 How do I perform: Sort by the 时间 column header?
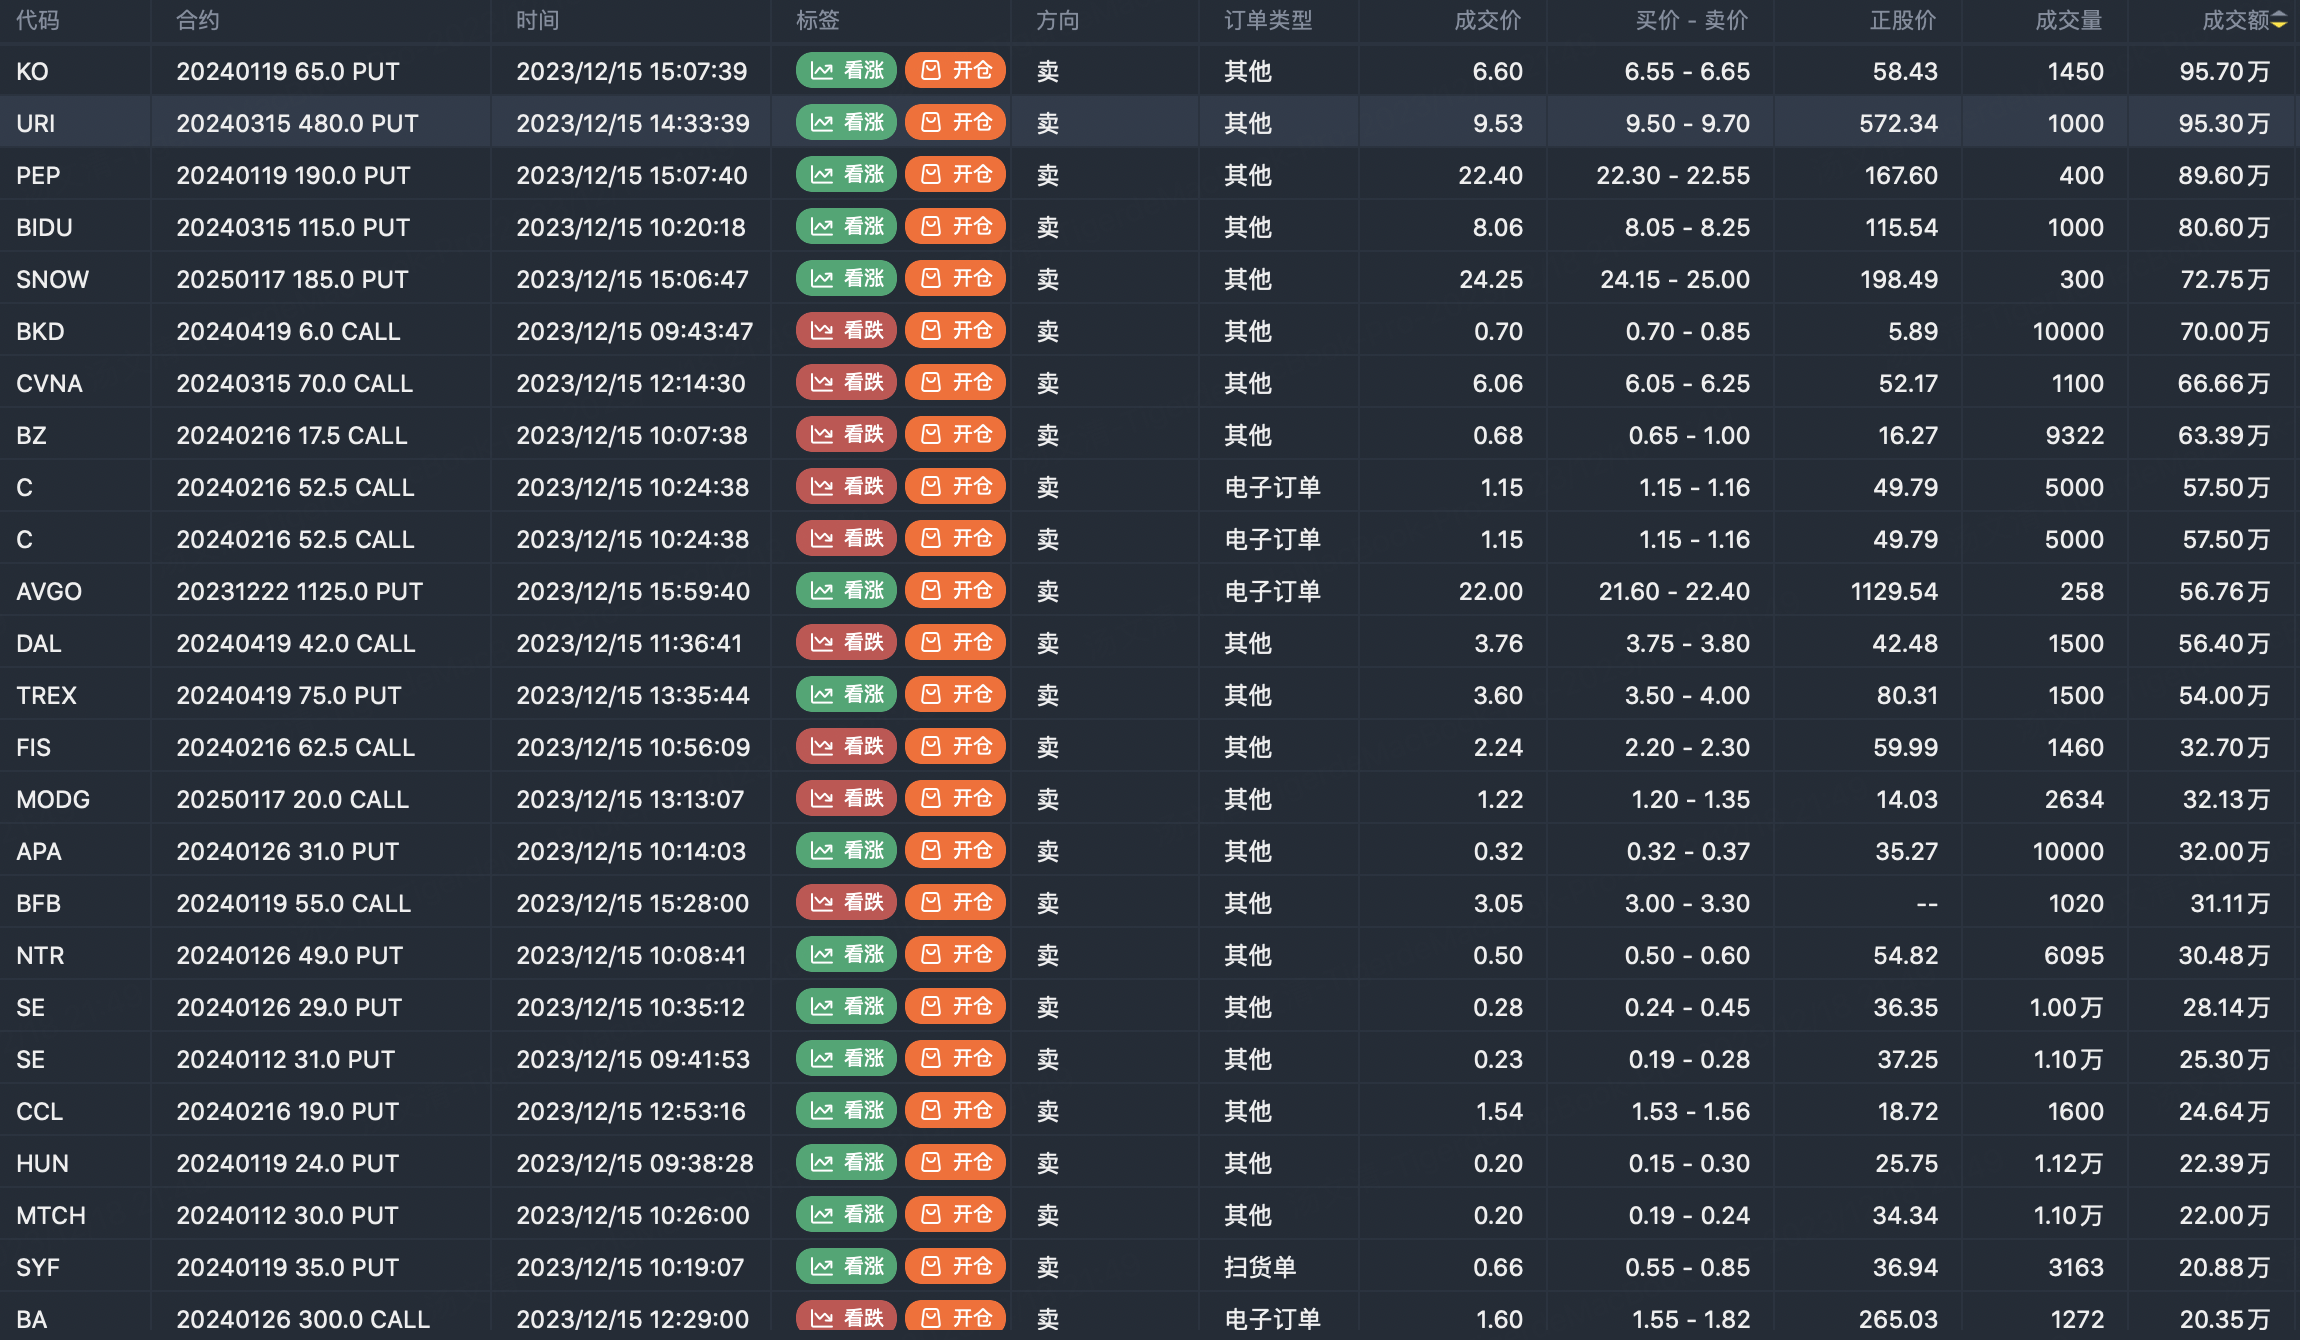click(x=538, y=21)
